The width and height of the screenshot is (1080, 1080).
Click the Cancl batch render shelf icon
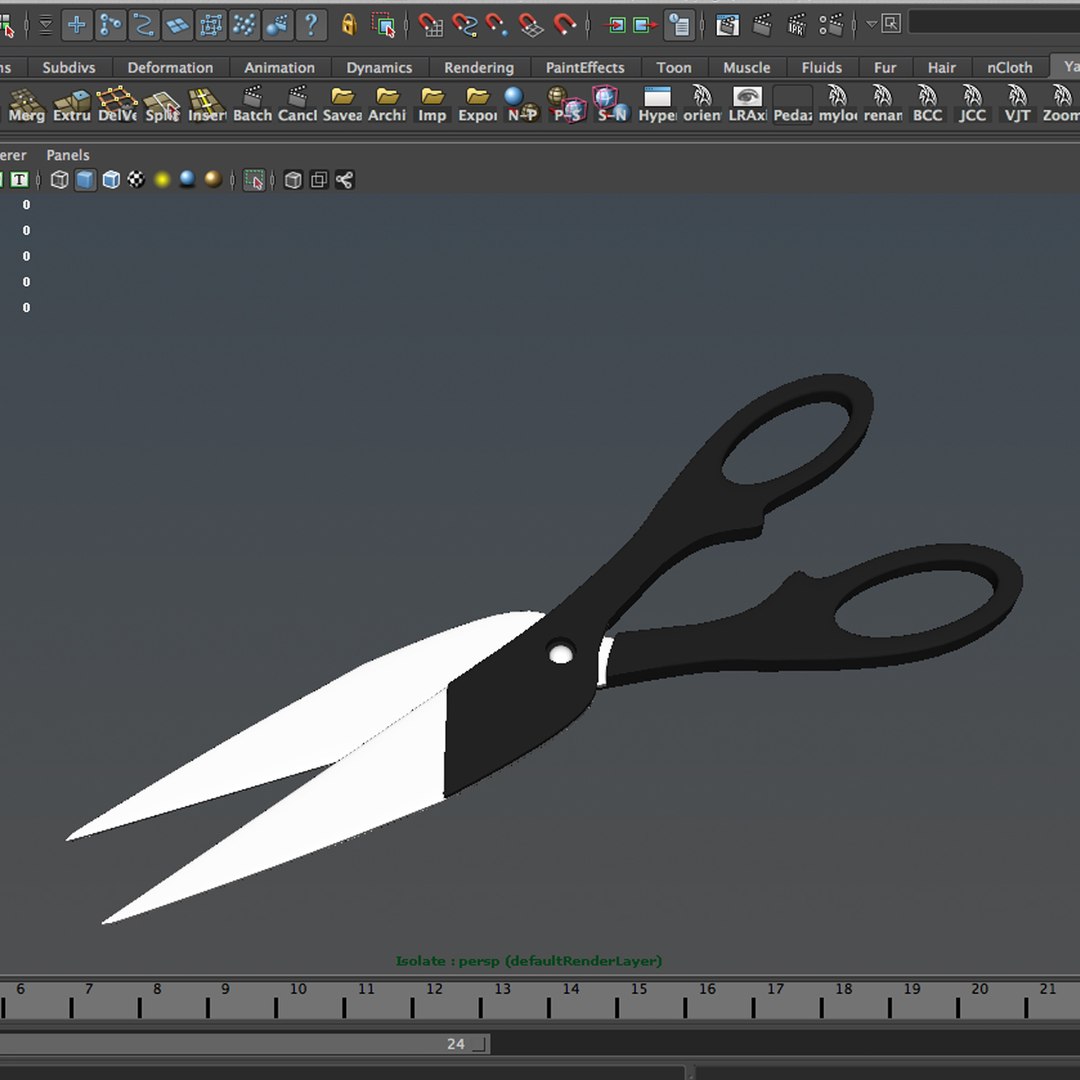[297, 105]
